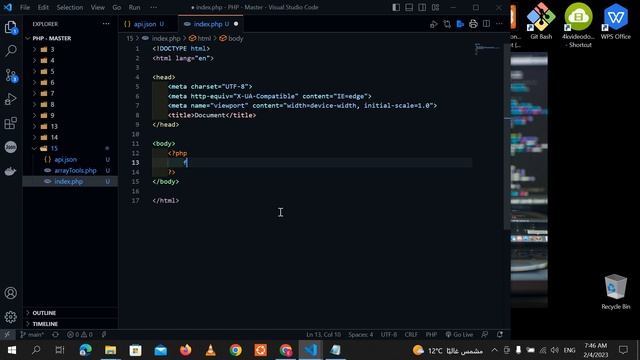This screenshot has height=360, width=640.
Task: Collapse folder 15 in Explorer
Action: (x=70, y=149)
